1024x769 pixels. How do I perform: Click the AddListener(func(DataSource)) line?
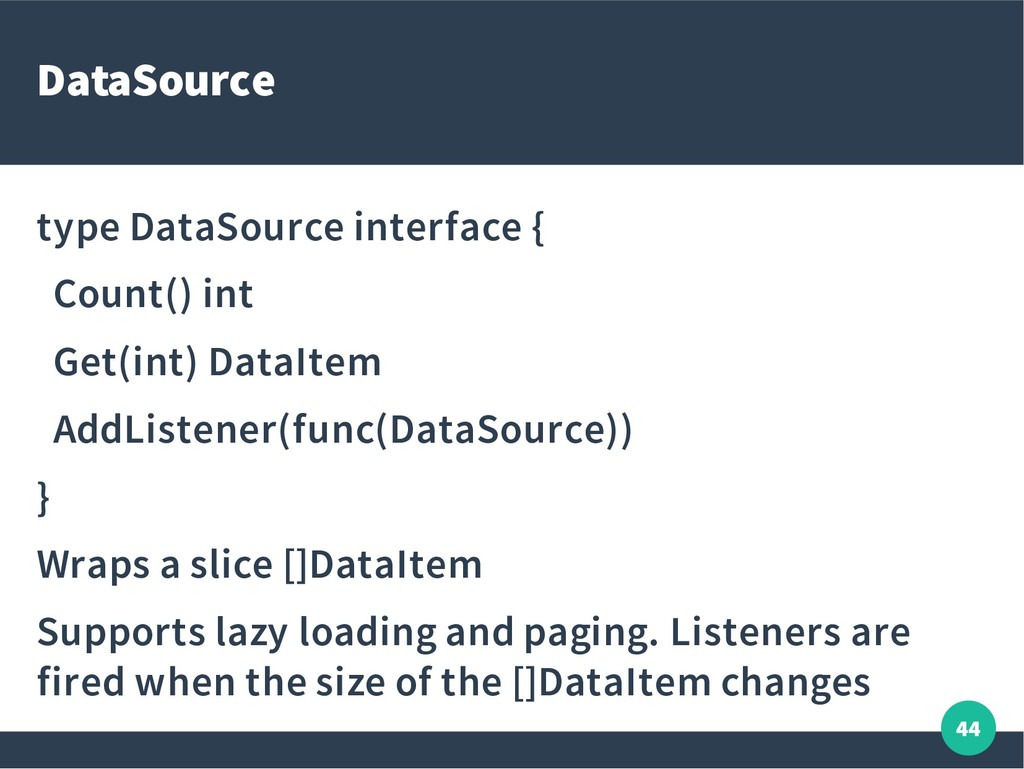pos(343,430)
